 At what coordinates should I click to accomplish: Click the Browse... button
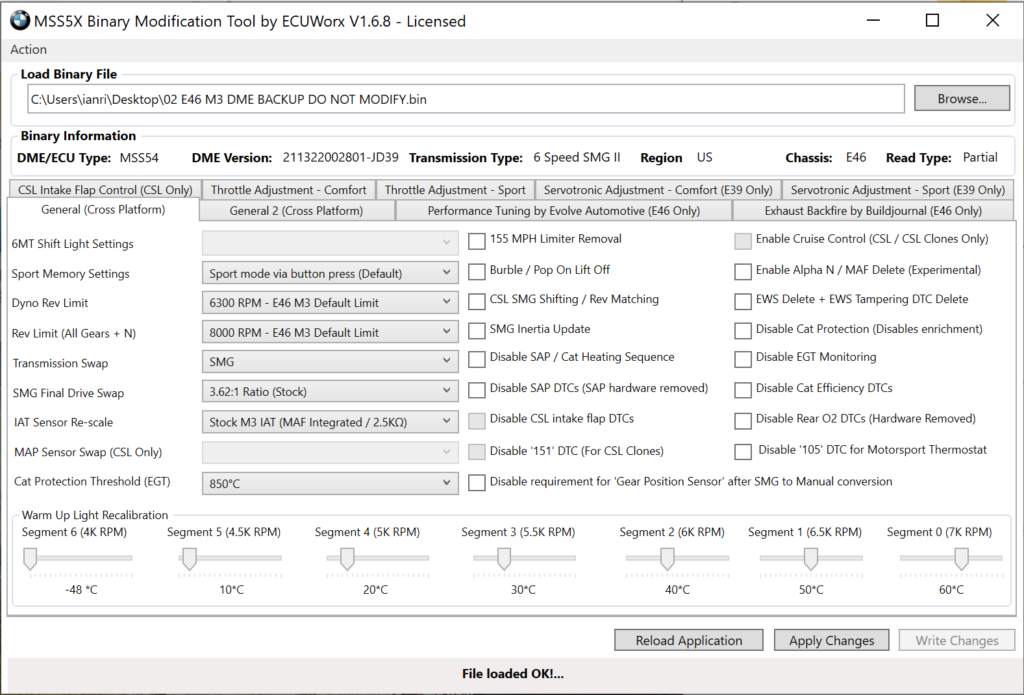coord(962,99)
